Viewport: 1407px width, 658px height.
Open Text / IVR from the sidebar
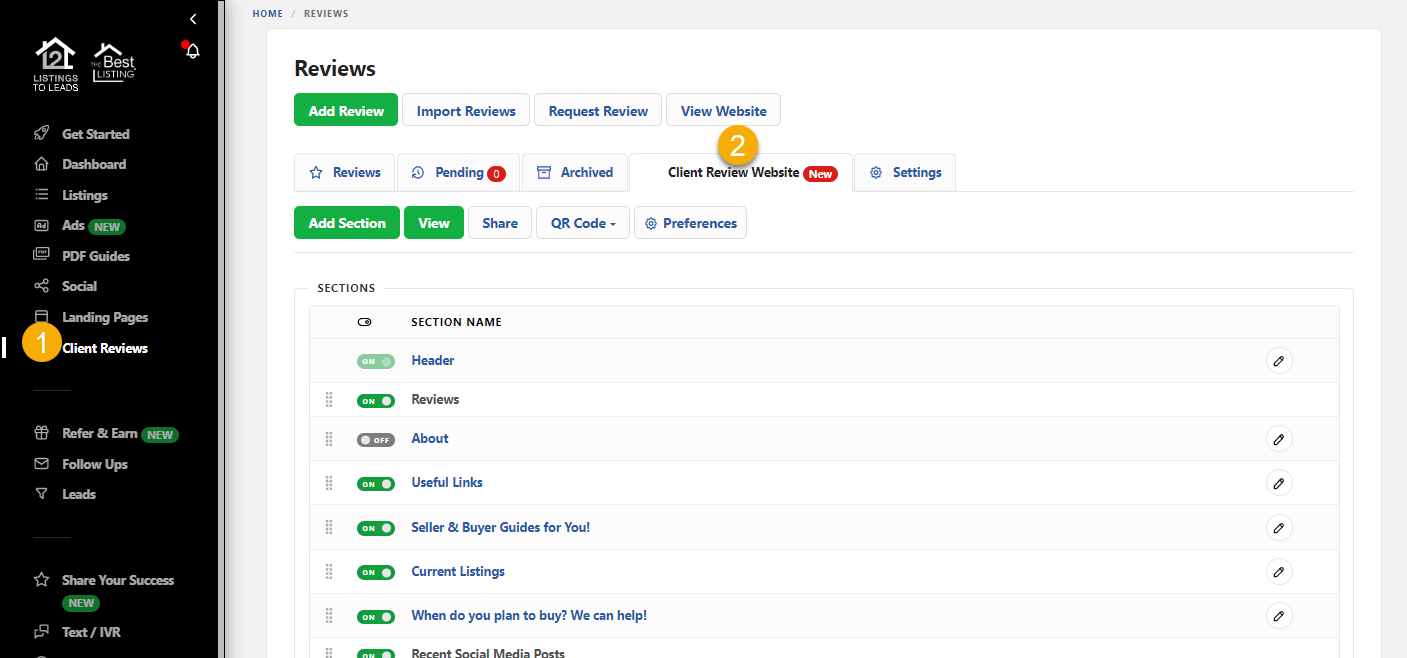tap(92, 631)
